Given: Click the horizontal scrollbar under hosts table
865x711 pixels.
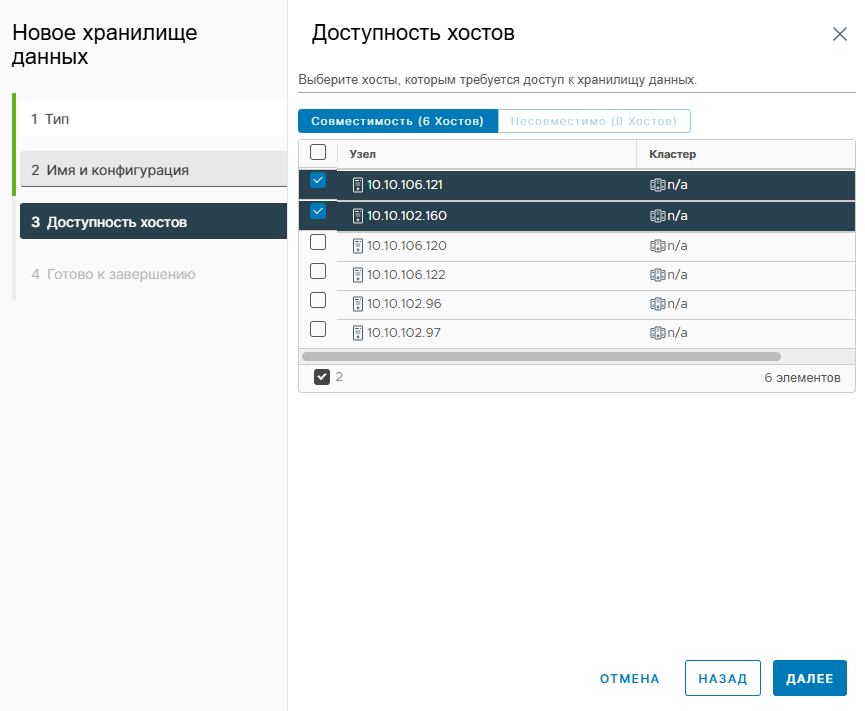Looking at the screenshot, I should pos(541,356).
